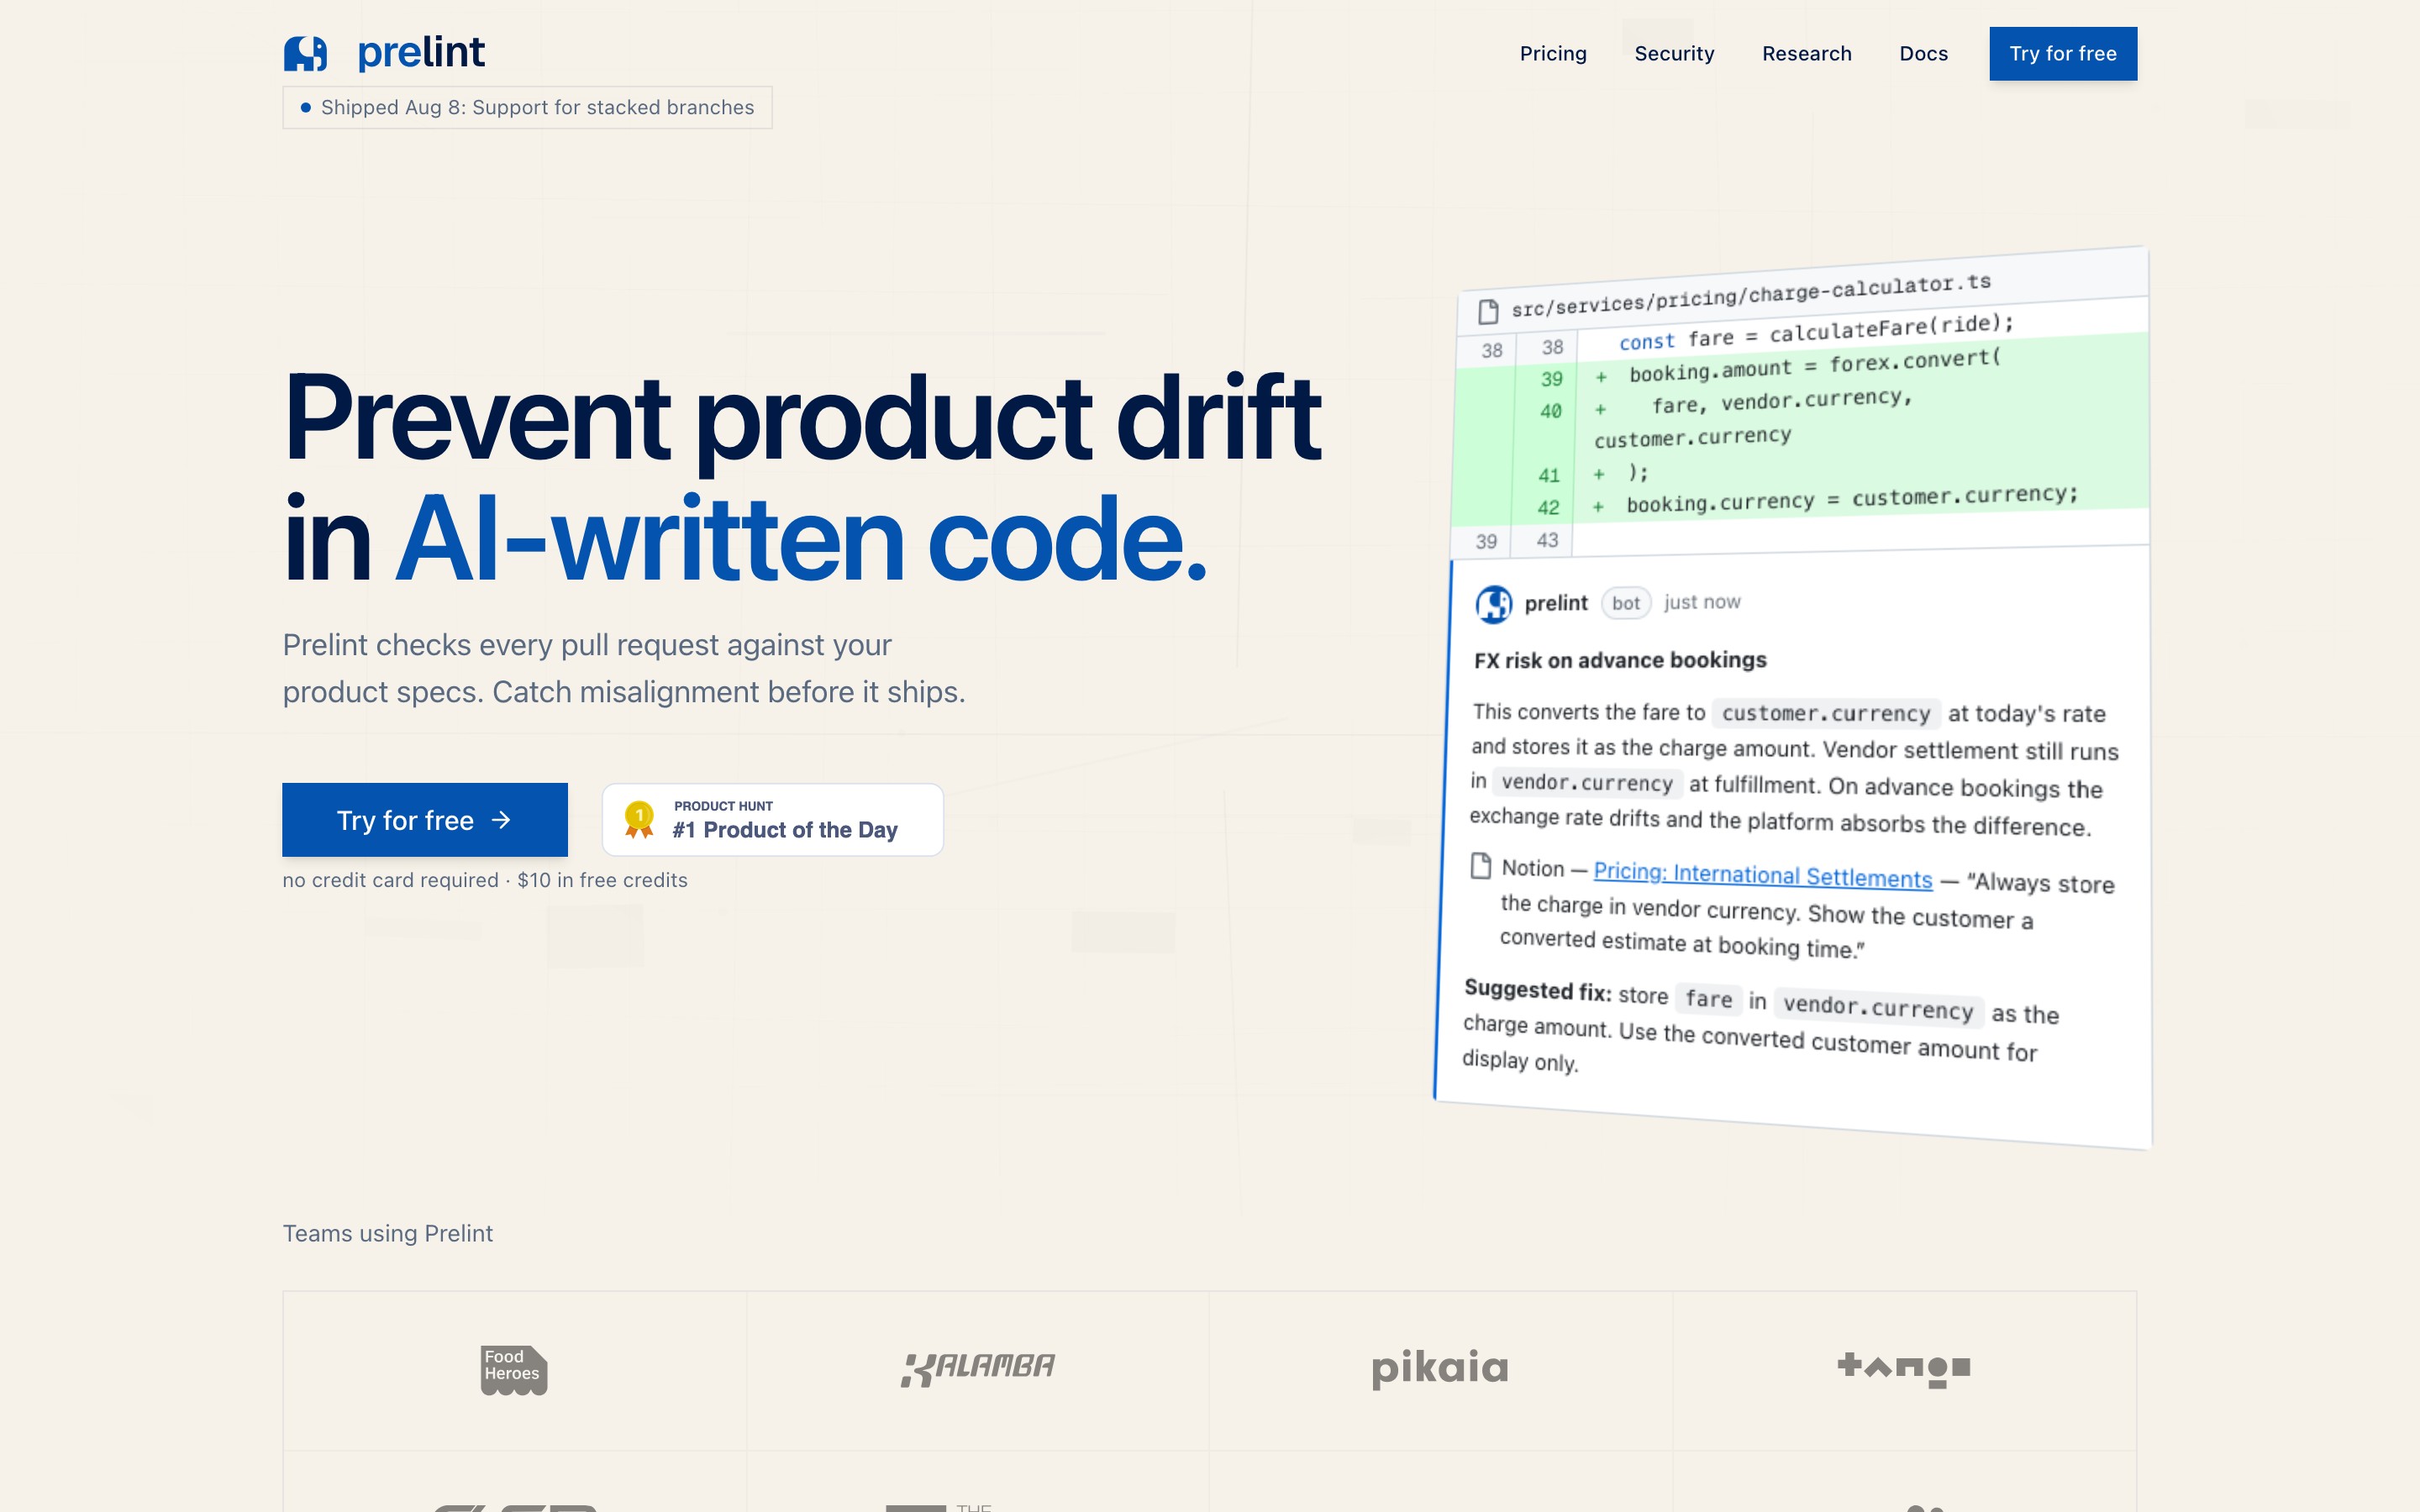The image size is (2420, 1512).
Task: Click the customer.currency code chip
Action: [x=1826, y=713]
